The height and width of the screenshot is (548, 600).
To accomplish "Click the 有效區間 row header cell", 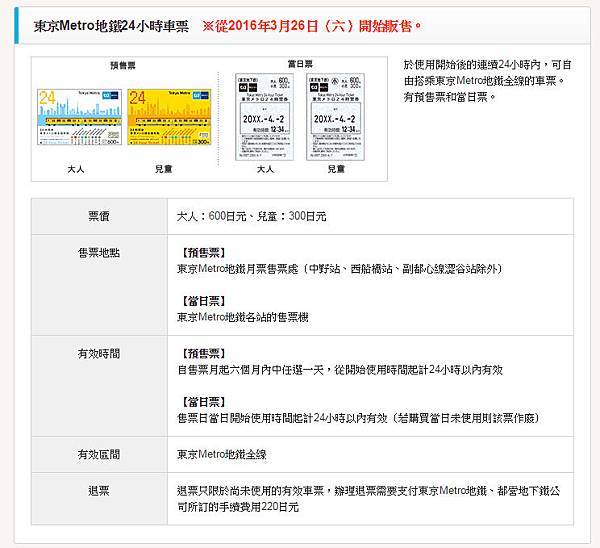I will click(x=99, y=455).
